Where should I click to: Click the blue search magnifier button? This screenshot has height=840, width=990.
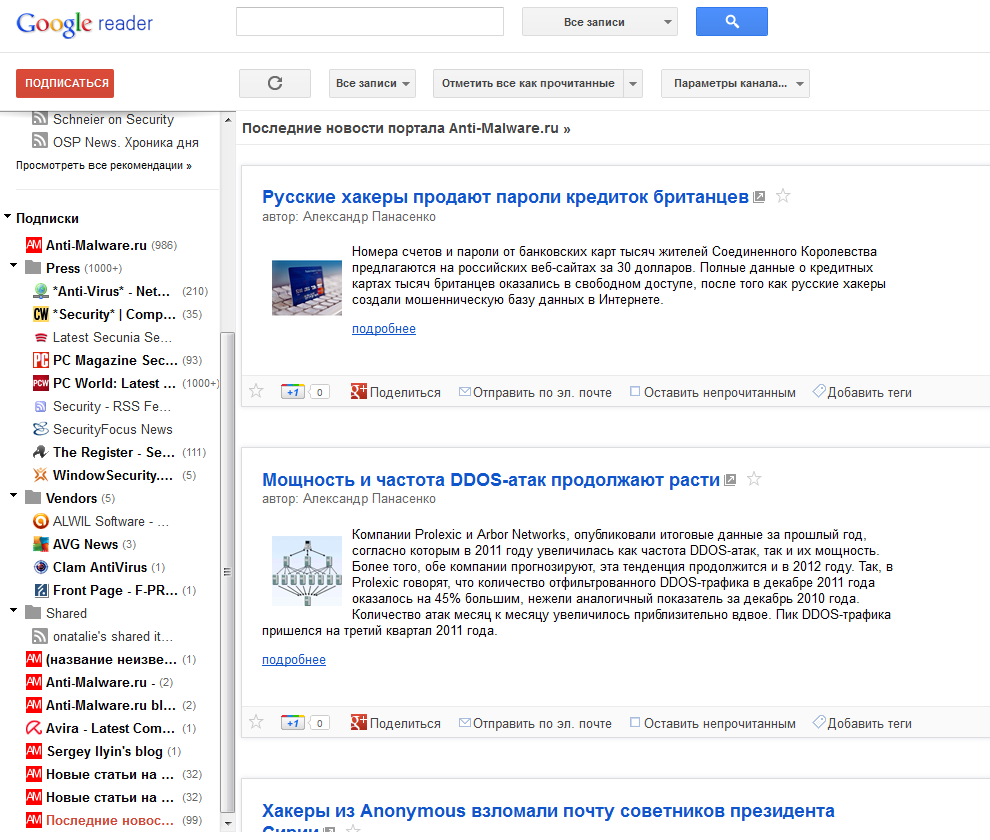click(x=732, y=21)
